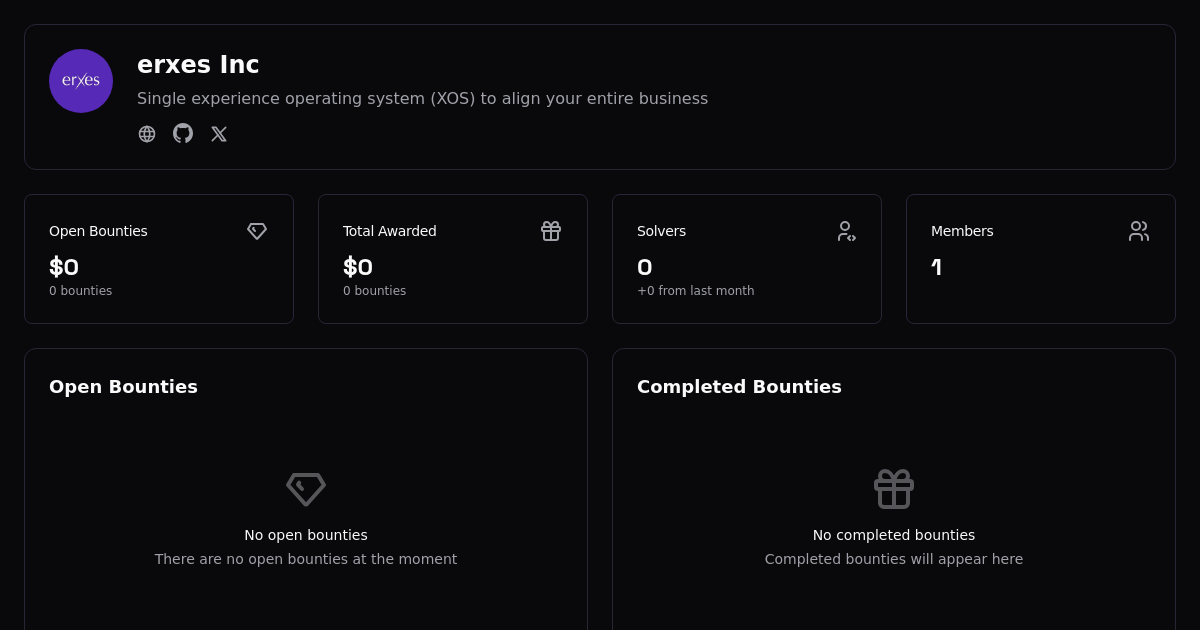Select the solvers person icon
1200x630 pixels.
coord(845,231)
